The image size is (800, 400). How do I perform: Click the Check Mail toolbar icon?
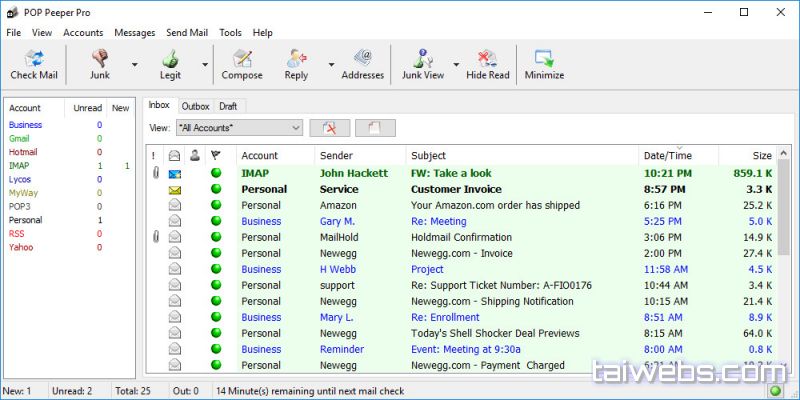[x=35, y=58]
